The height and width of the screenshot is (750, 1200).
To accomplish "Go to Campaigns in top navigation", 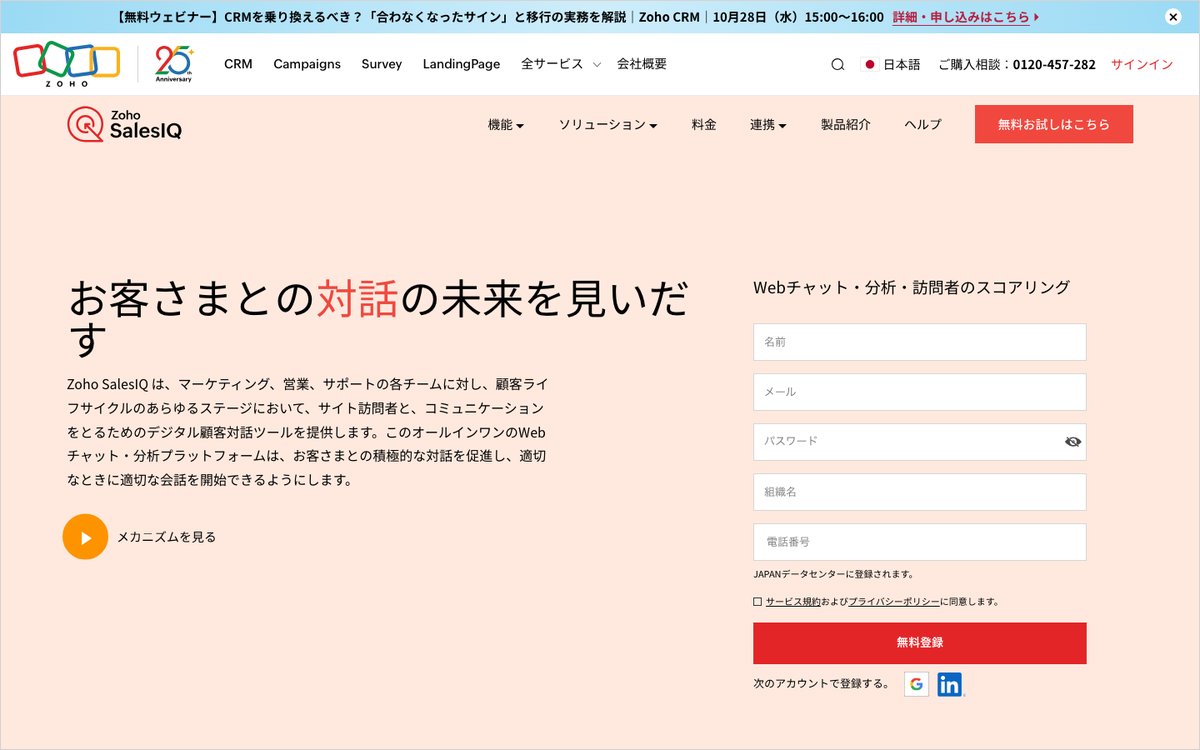I will (x=307, y=64).
